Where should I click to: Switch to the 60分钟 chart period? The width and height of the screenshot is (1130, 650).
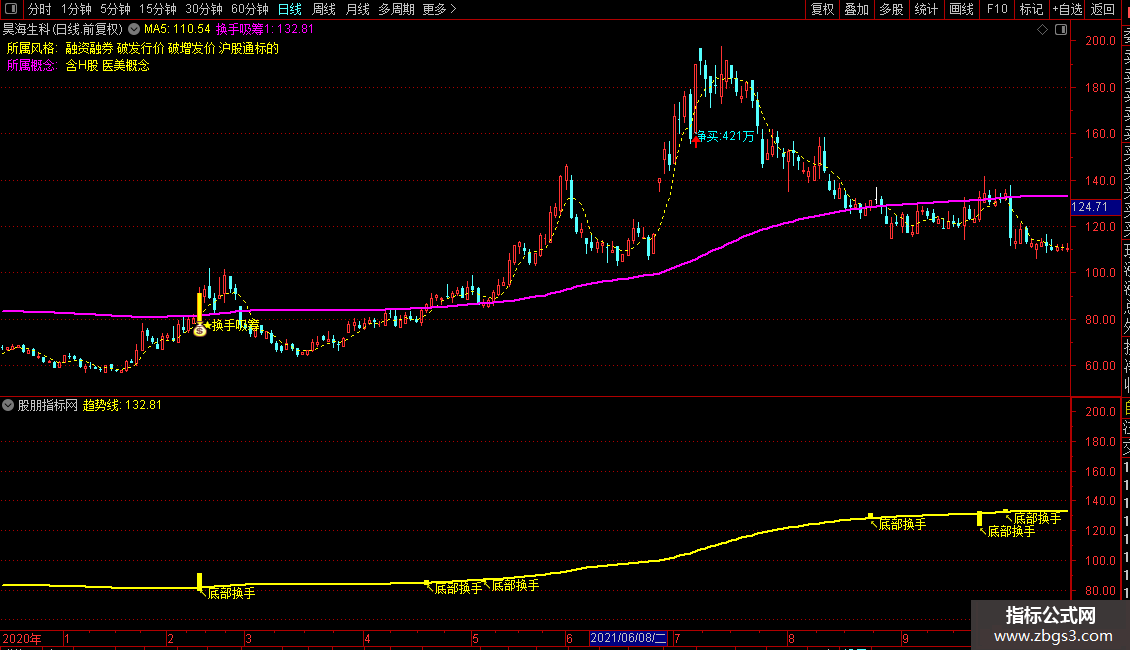coord(249,9)
